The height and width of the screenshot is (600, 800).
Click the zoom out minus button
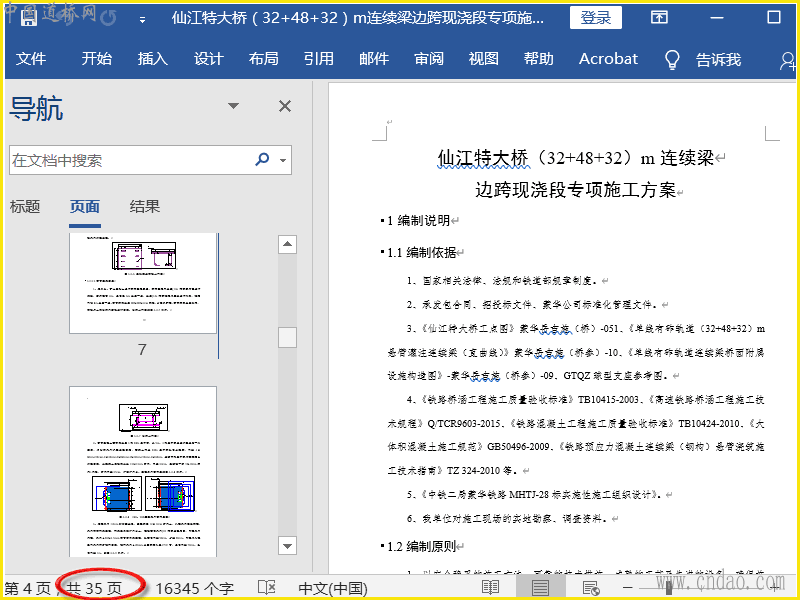(628, 587)
